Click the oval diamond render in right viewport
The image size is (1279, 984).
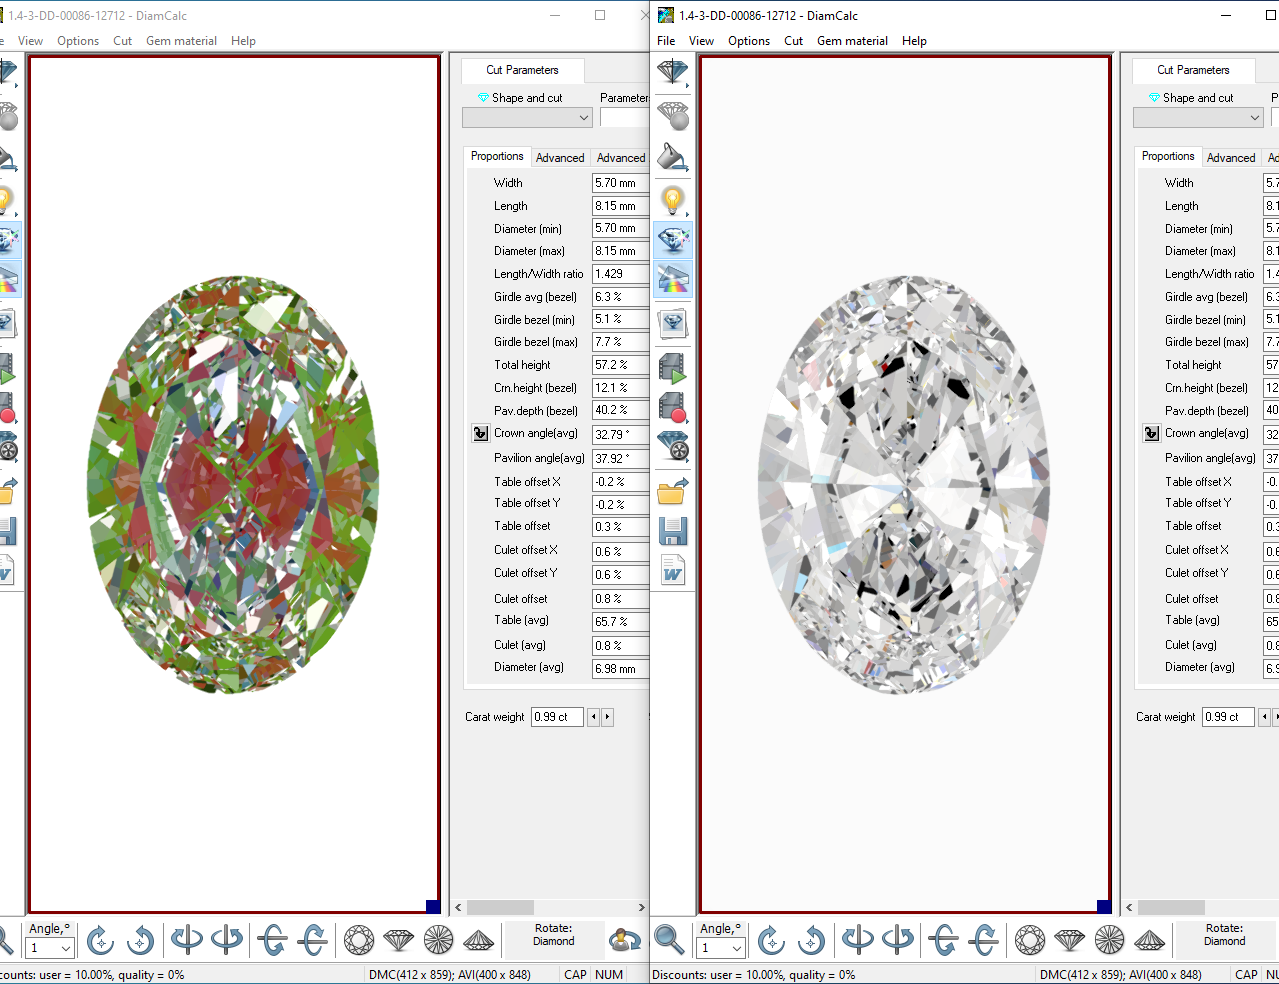tap(905, 485)
